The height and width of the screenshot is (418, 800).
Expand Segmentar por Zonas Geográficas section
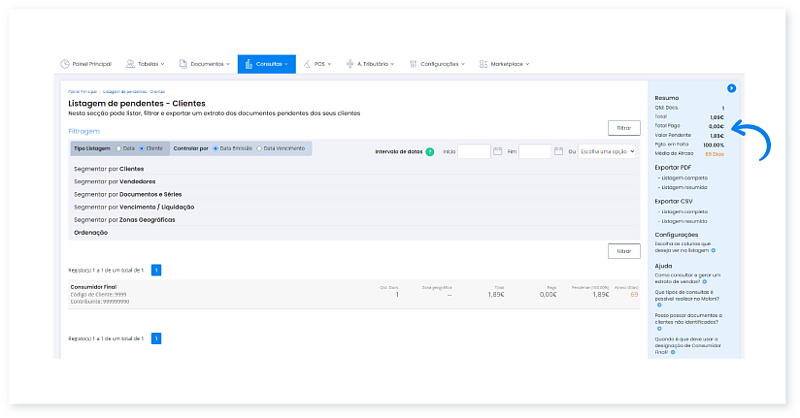pyautogui.click(x=124, y=219)
